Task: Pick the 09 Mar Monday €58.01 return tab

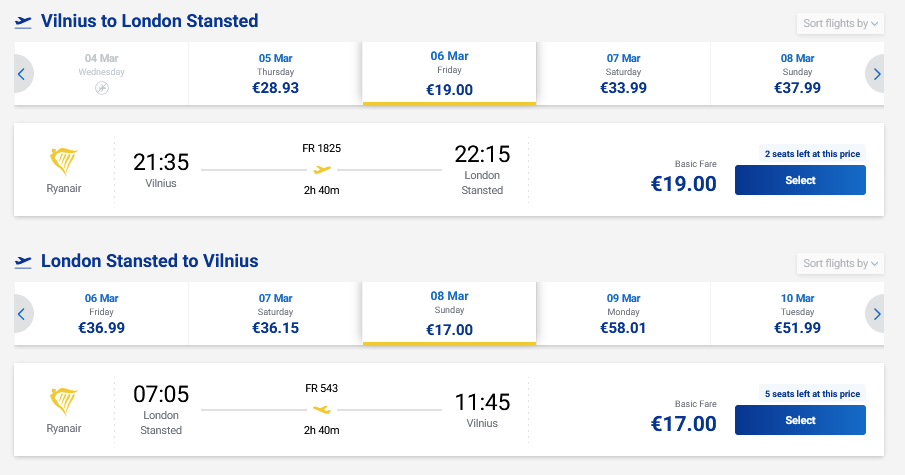Action: pos(623,313)
